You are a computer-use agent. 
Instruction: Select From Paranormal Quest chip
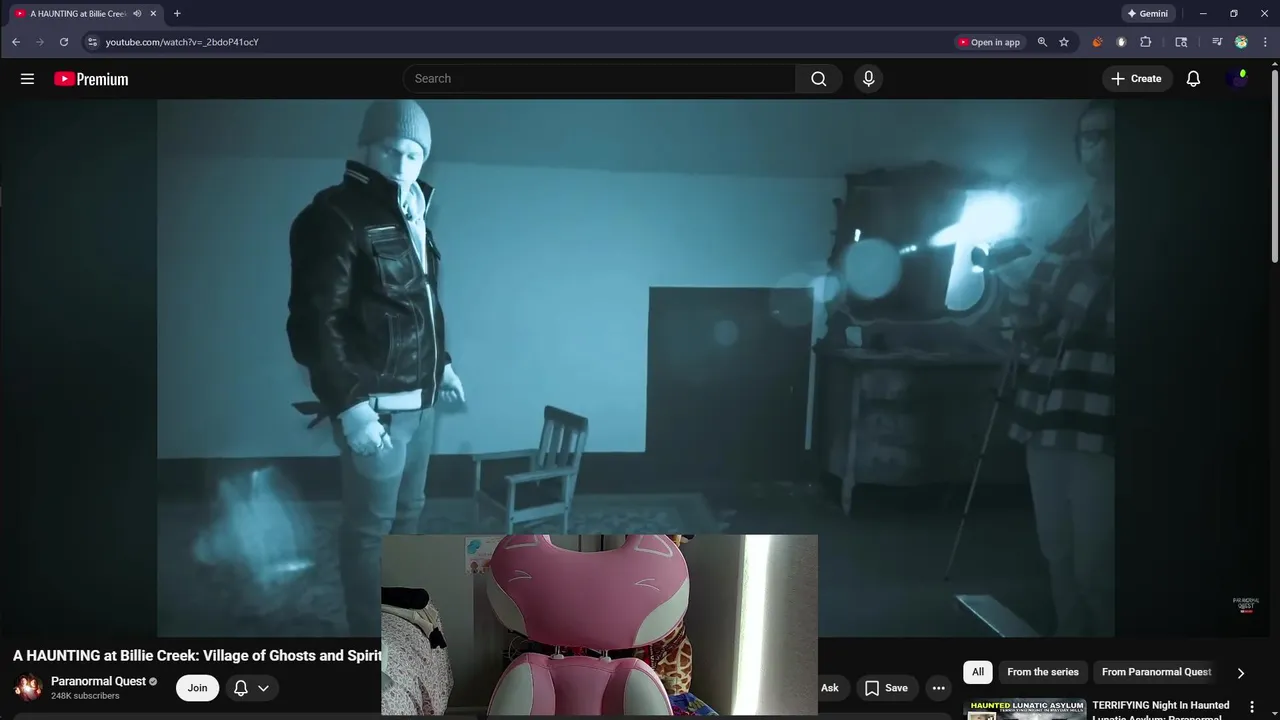pyautogui.click(x=1156, y=672)
